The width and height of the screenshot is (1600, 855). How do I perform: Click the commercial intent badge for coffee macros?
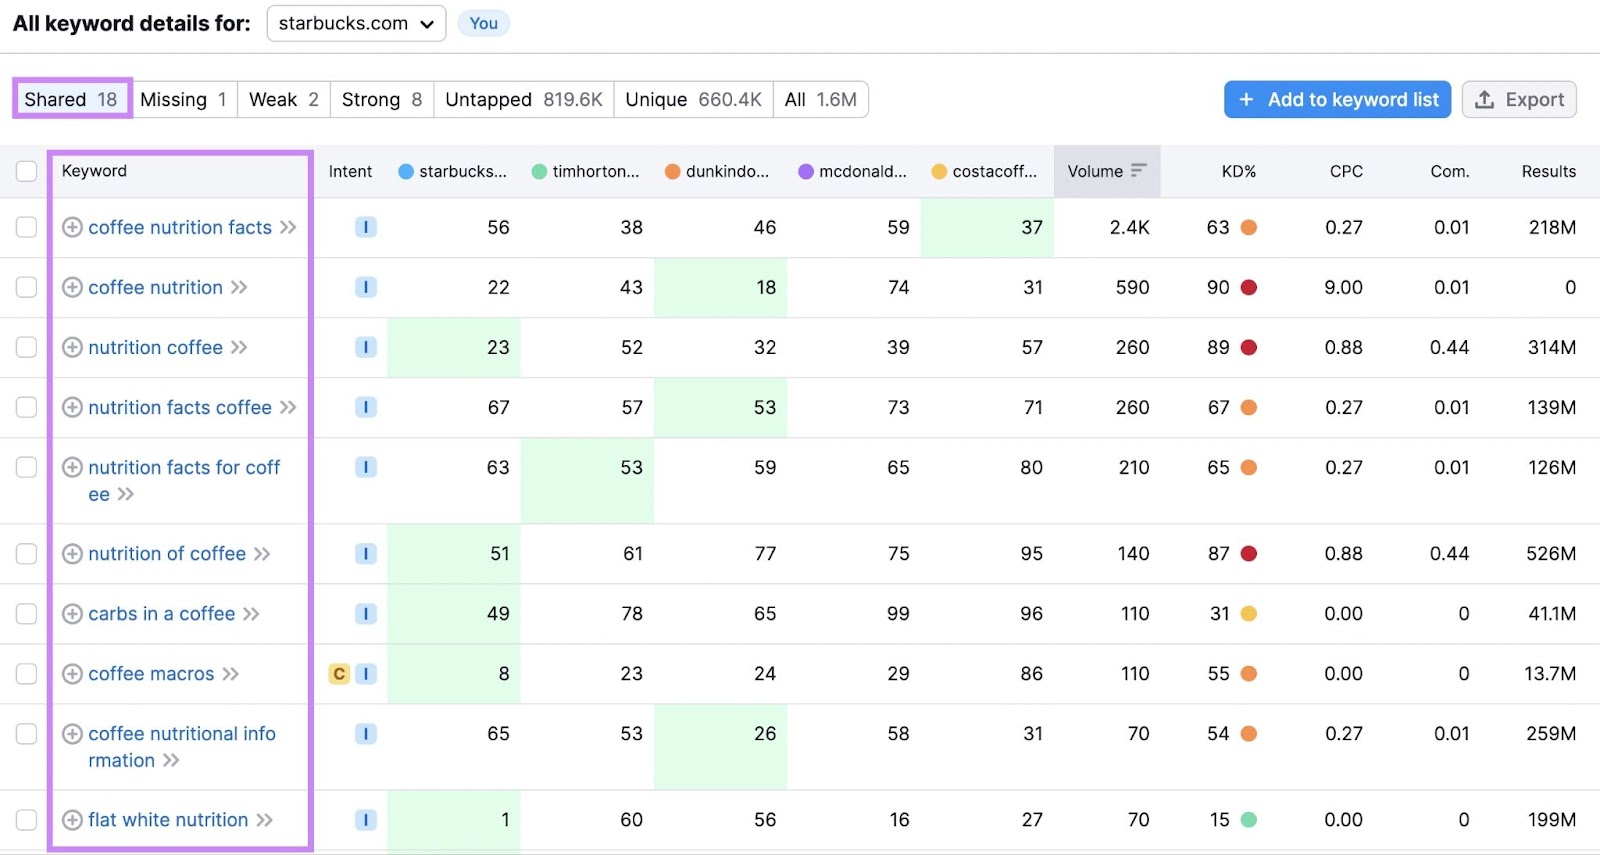[x=339, y=674]
